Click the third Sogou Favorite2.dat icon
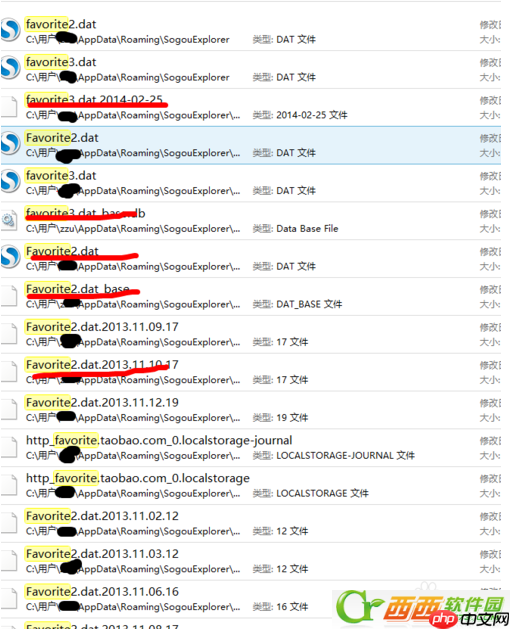Image resolution: width=510 pixels, height=629 pixels. click(x=10, y=257)
